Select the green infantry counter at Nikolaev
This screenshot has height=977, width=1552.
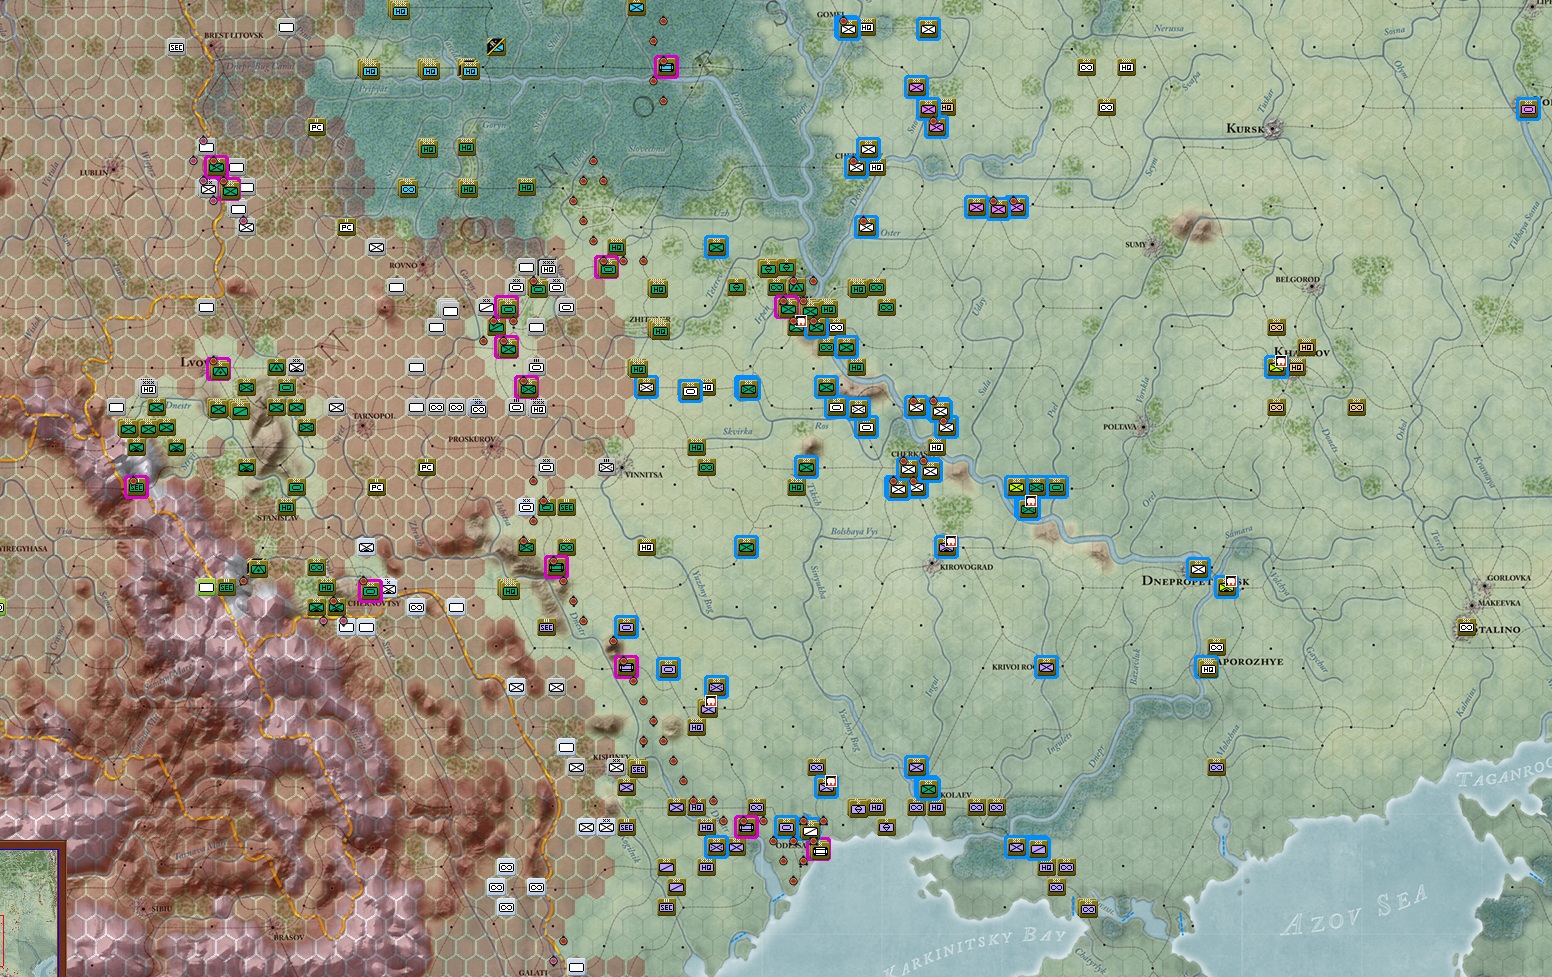click(927, 788)
